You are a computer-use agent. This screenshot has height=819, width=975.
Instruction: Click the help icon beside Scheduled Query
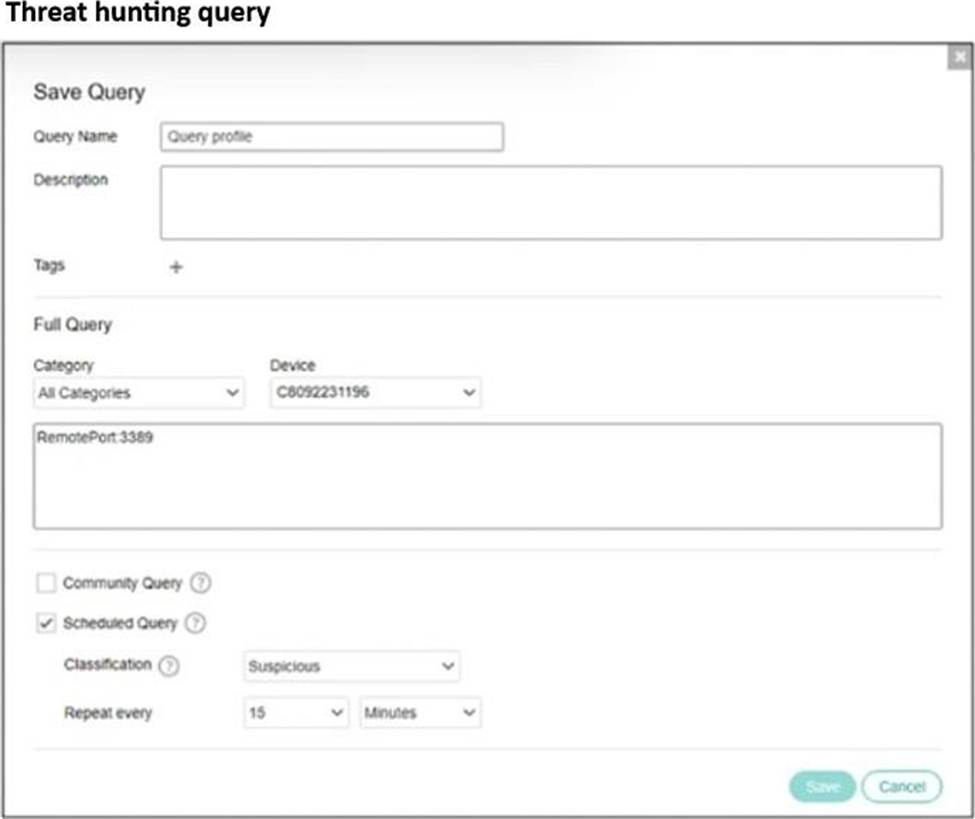196,623
